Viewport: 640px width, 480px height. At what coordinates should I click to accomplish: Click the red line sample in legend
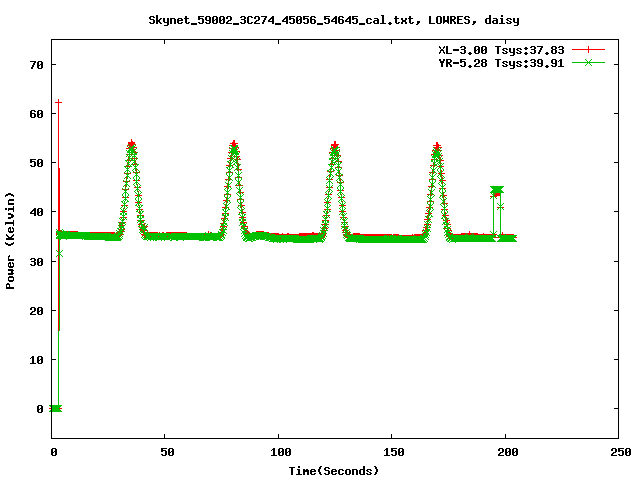(x=588, y=50)
